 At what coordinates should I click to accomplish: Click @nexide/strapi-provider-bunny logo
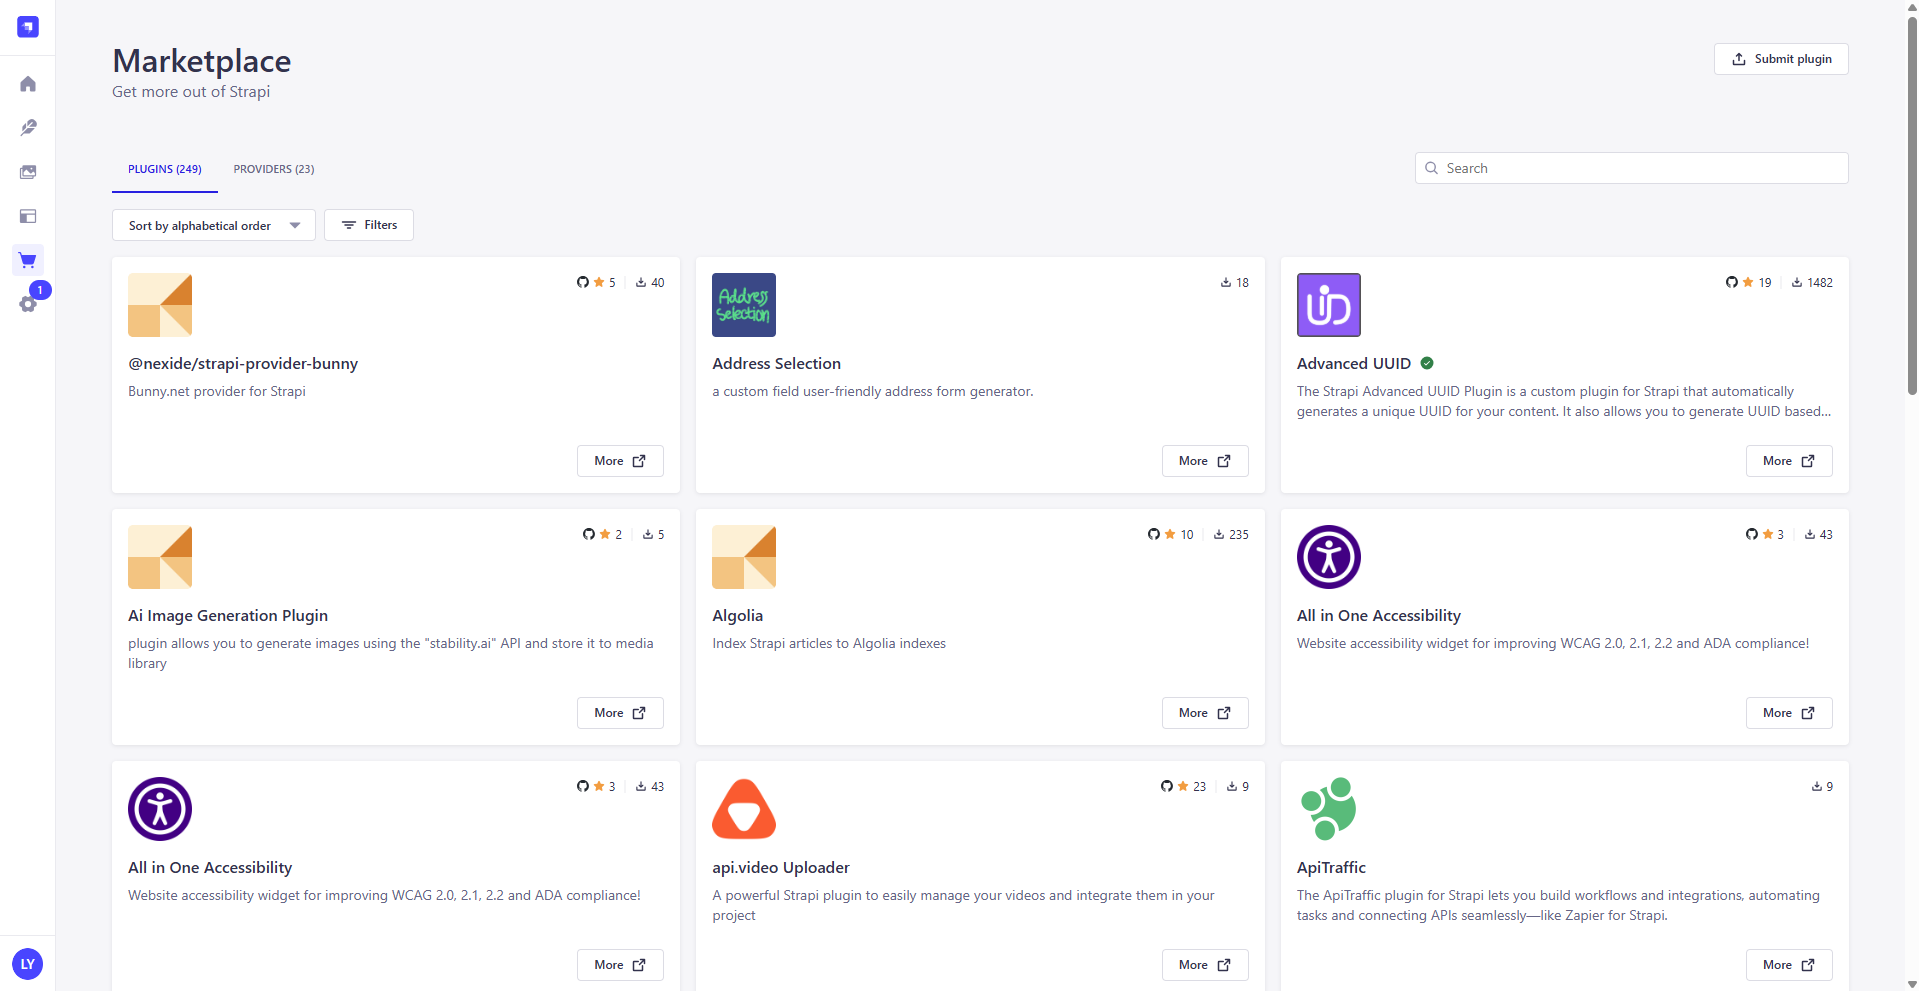click(x=160, y=305)
